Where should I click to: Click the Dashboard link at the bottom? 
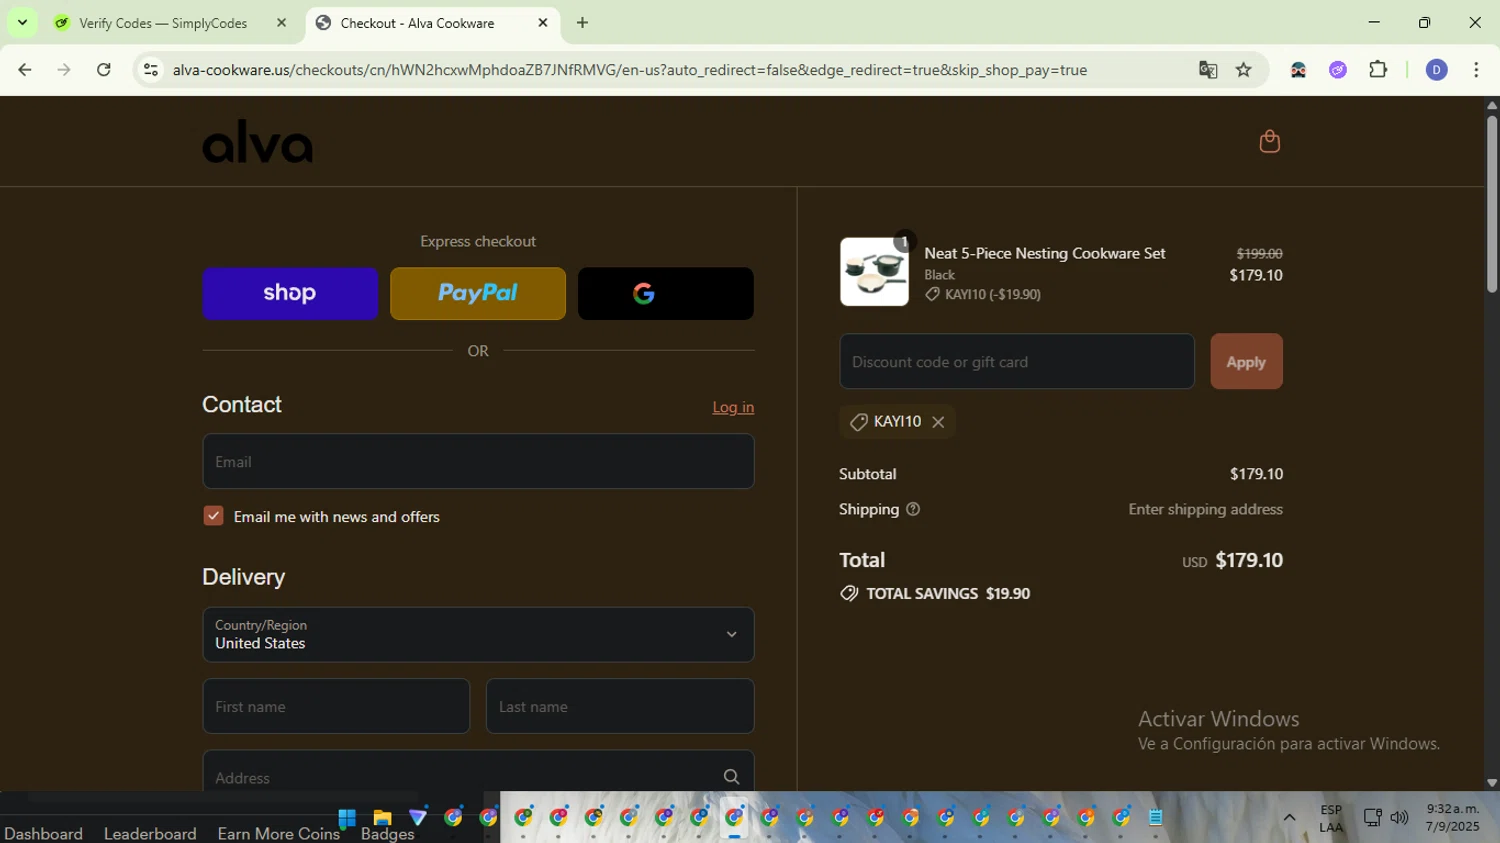tap(43, 834)
